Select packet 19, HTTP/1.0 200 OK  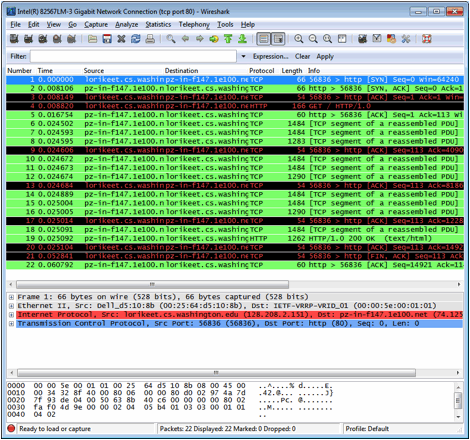point(235,238)
